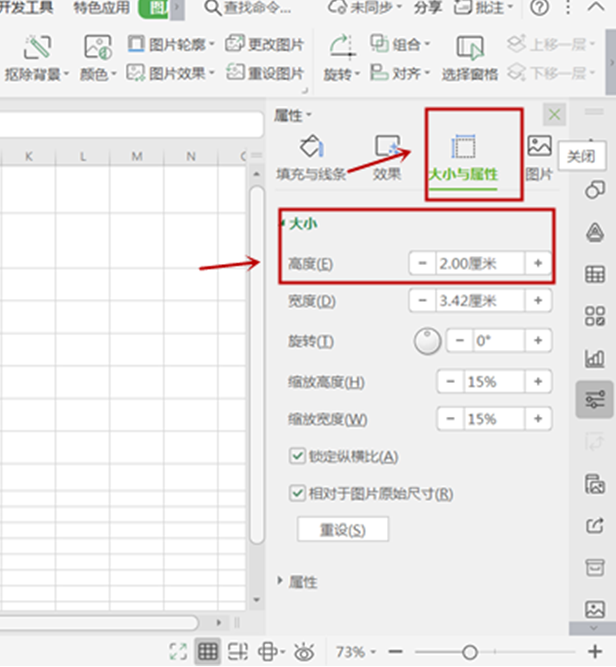
Task: Select normal grid view in status bar
Action: (x=208, y=651)
